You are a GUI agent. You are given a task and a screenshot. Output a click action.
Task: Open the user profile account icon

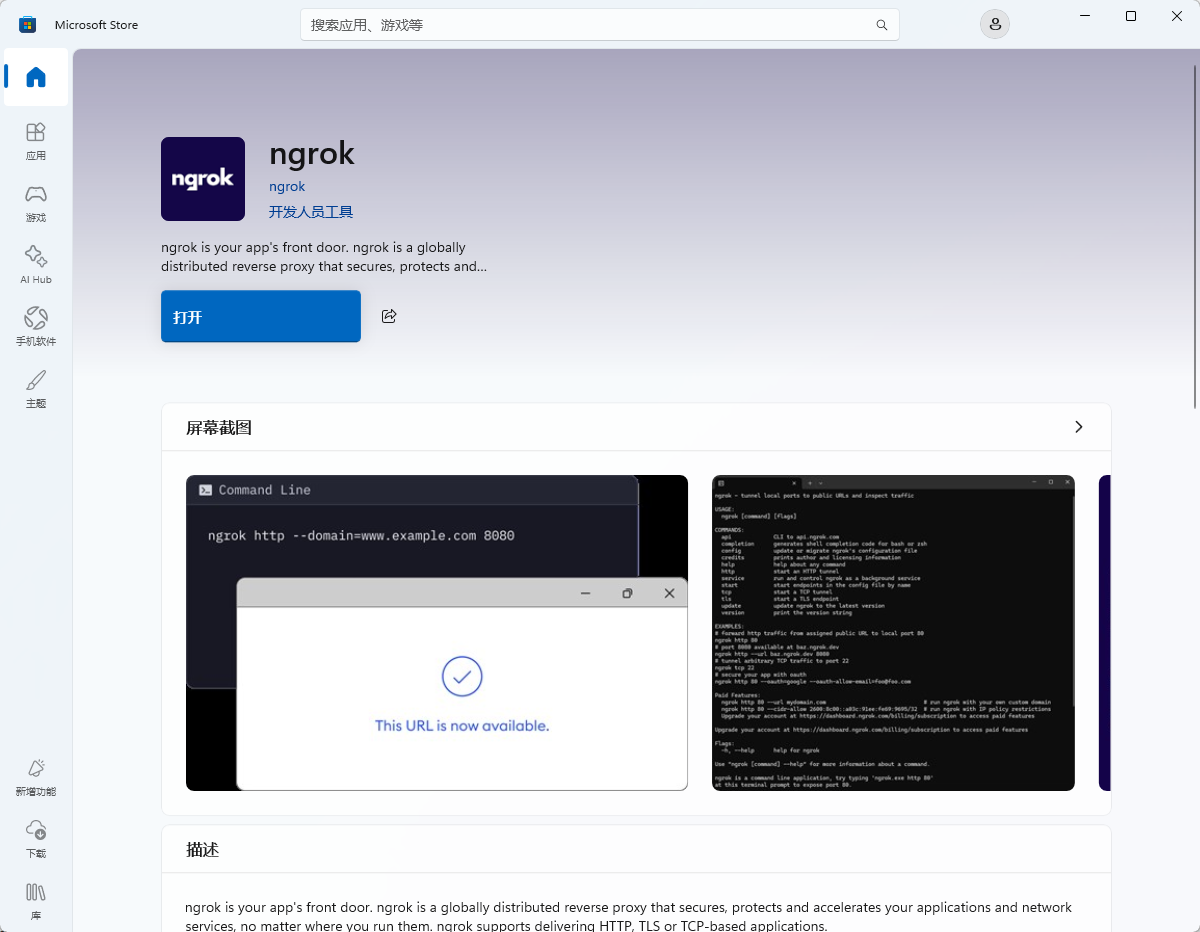click(994, 24)
